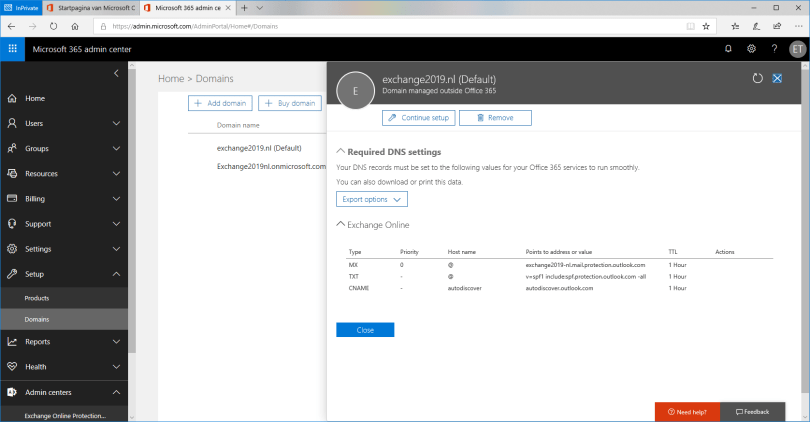Open the ET account avatar
The height and width of the screenshot is (422, 810).
[x=797, y=49]
